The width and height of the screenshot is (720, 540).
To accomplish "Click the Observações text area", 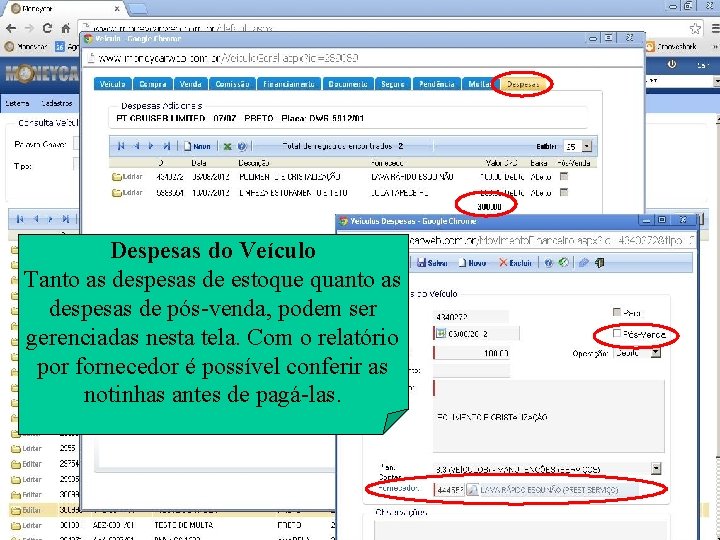I will point(520,530).
